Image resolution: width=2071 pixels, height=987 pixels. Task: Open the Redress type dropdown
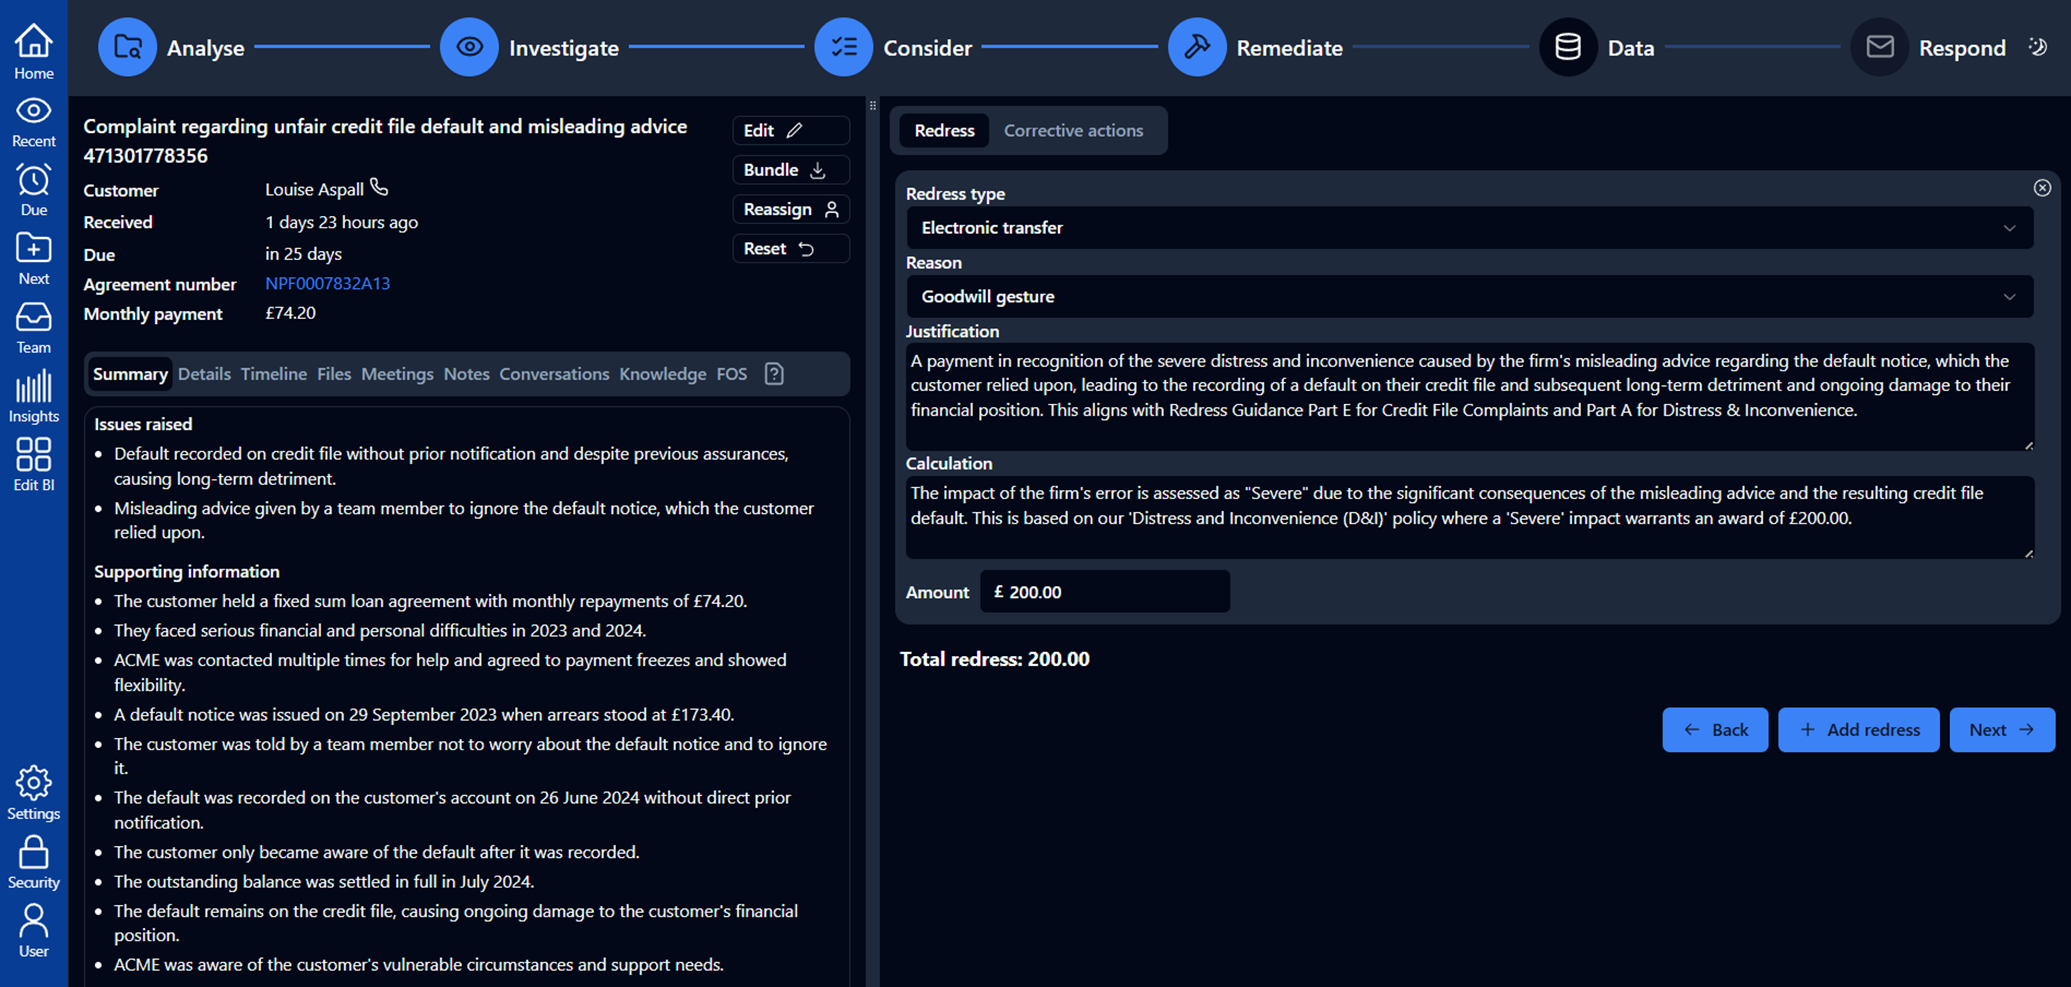[1469, 227]
